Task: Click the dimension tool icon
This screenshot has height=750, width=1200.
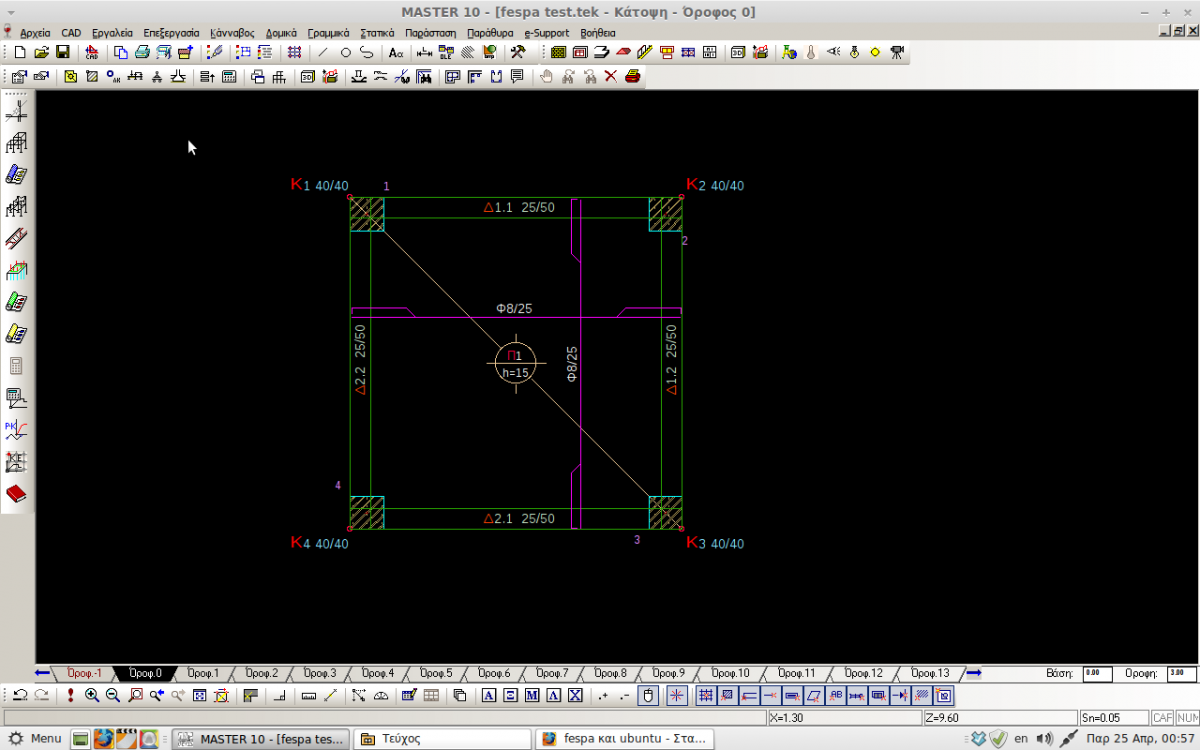Action: [x=424, y=52]
